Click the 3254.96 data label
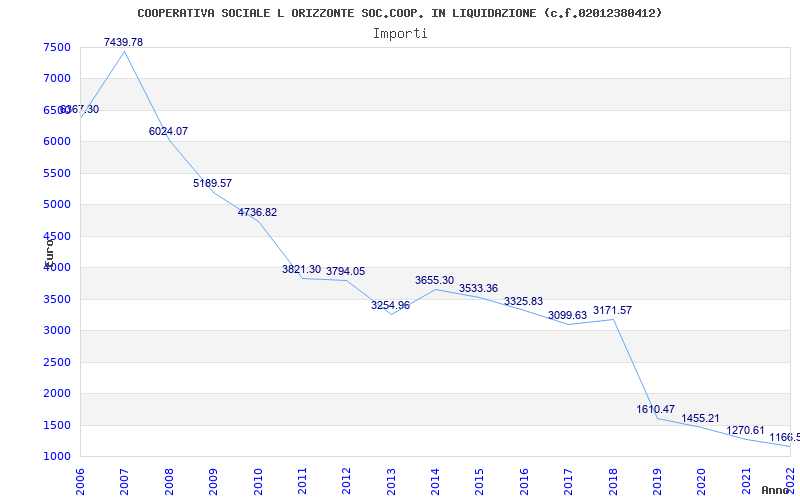The image size is (800, 500). pyautogui.click(x=390, y=306)
